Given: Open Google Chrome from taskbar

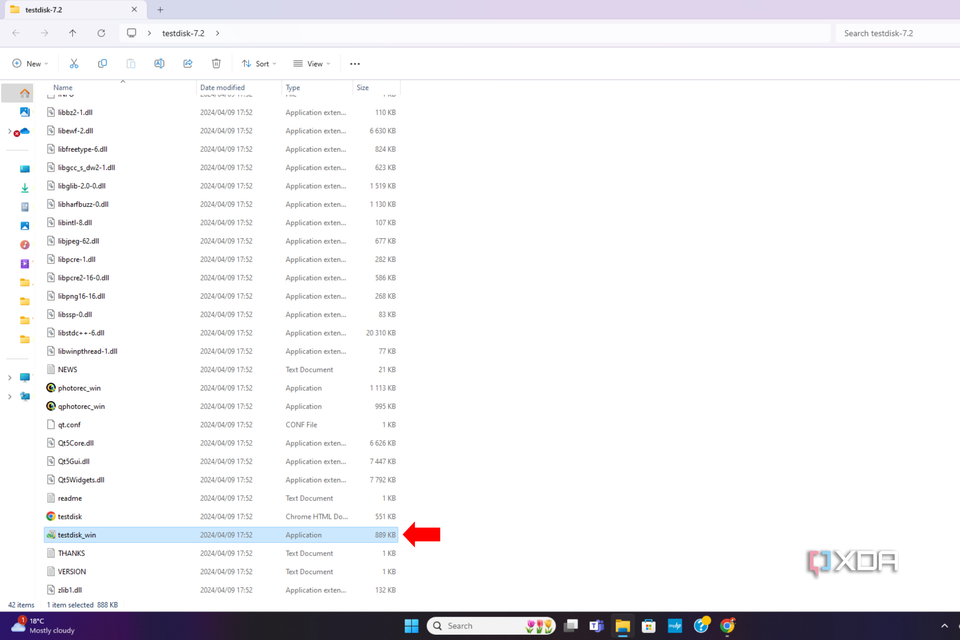Looking at the screenshot, I should [727, 625].
